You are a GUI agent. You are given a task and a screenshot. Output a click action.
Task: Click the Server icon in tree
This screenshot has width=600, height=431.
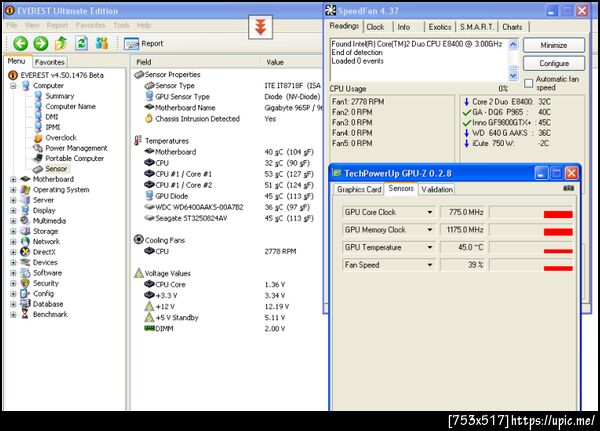(25, 200)
